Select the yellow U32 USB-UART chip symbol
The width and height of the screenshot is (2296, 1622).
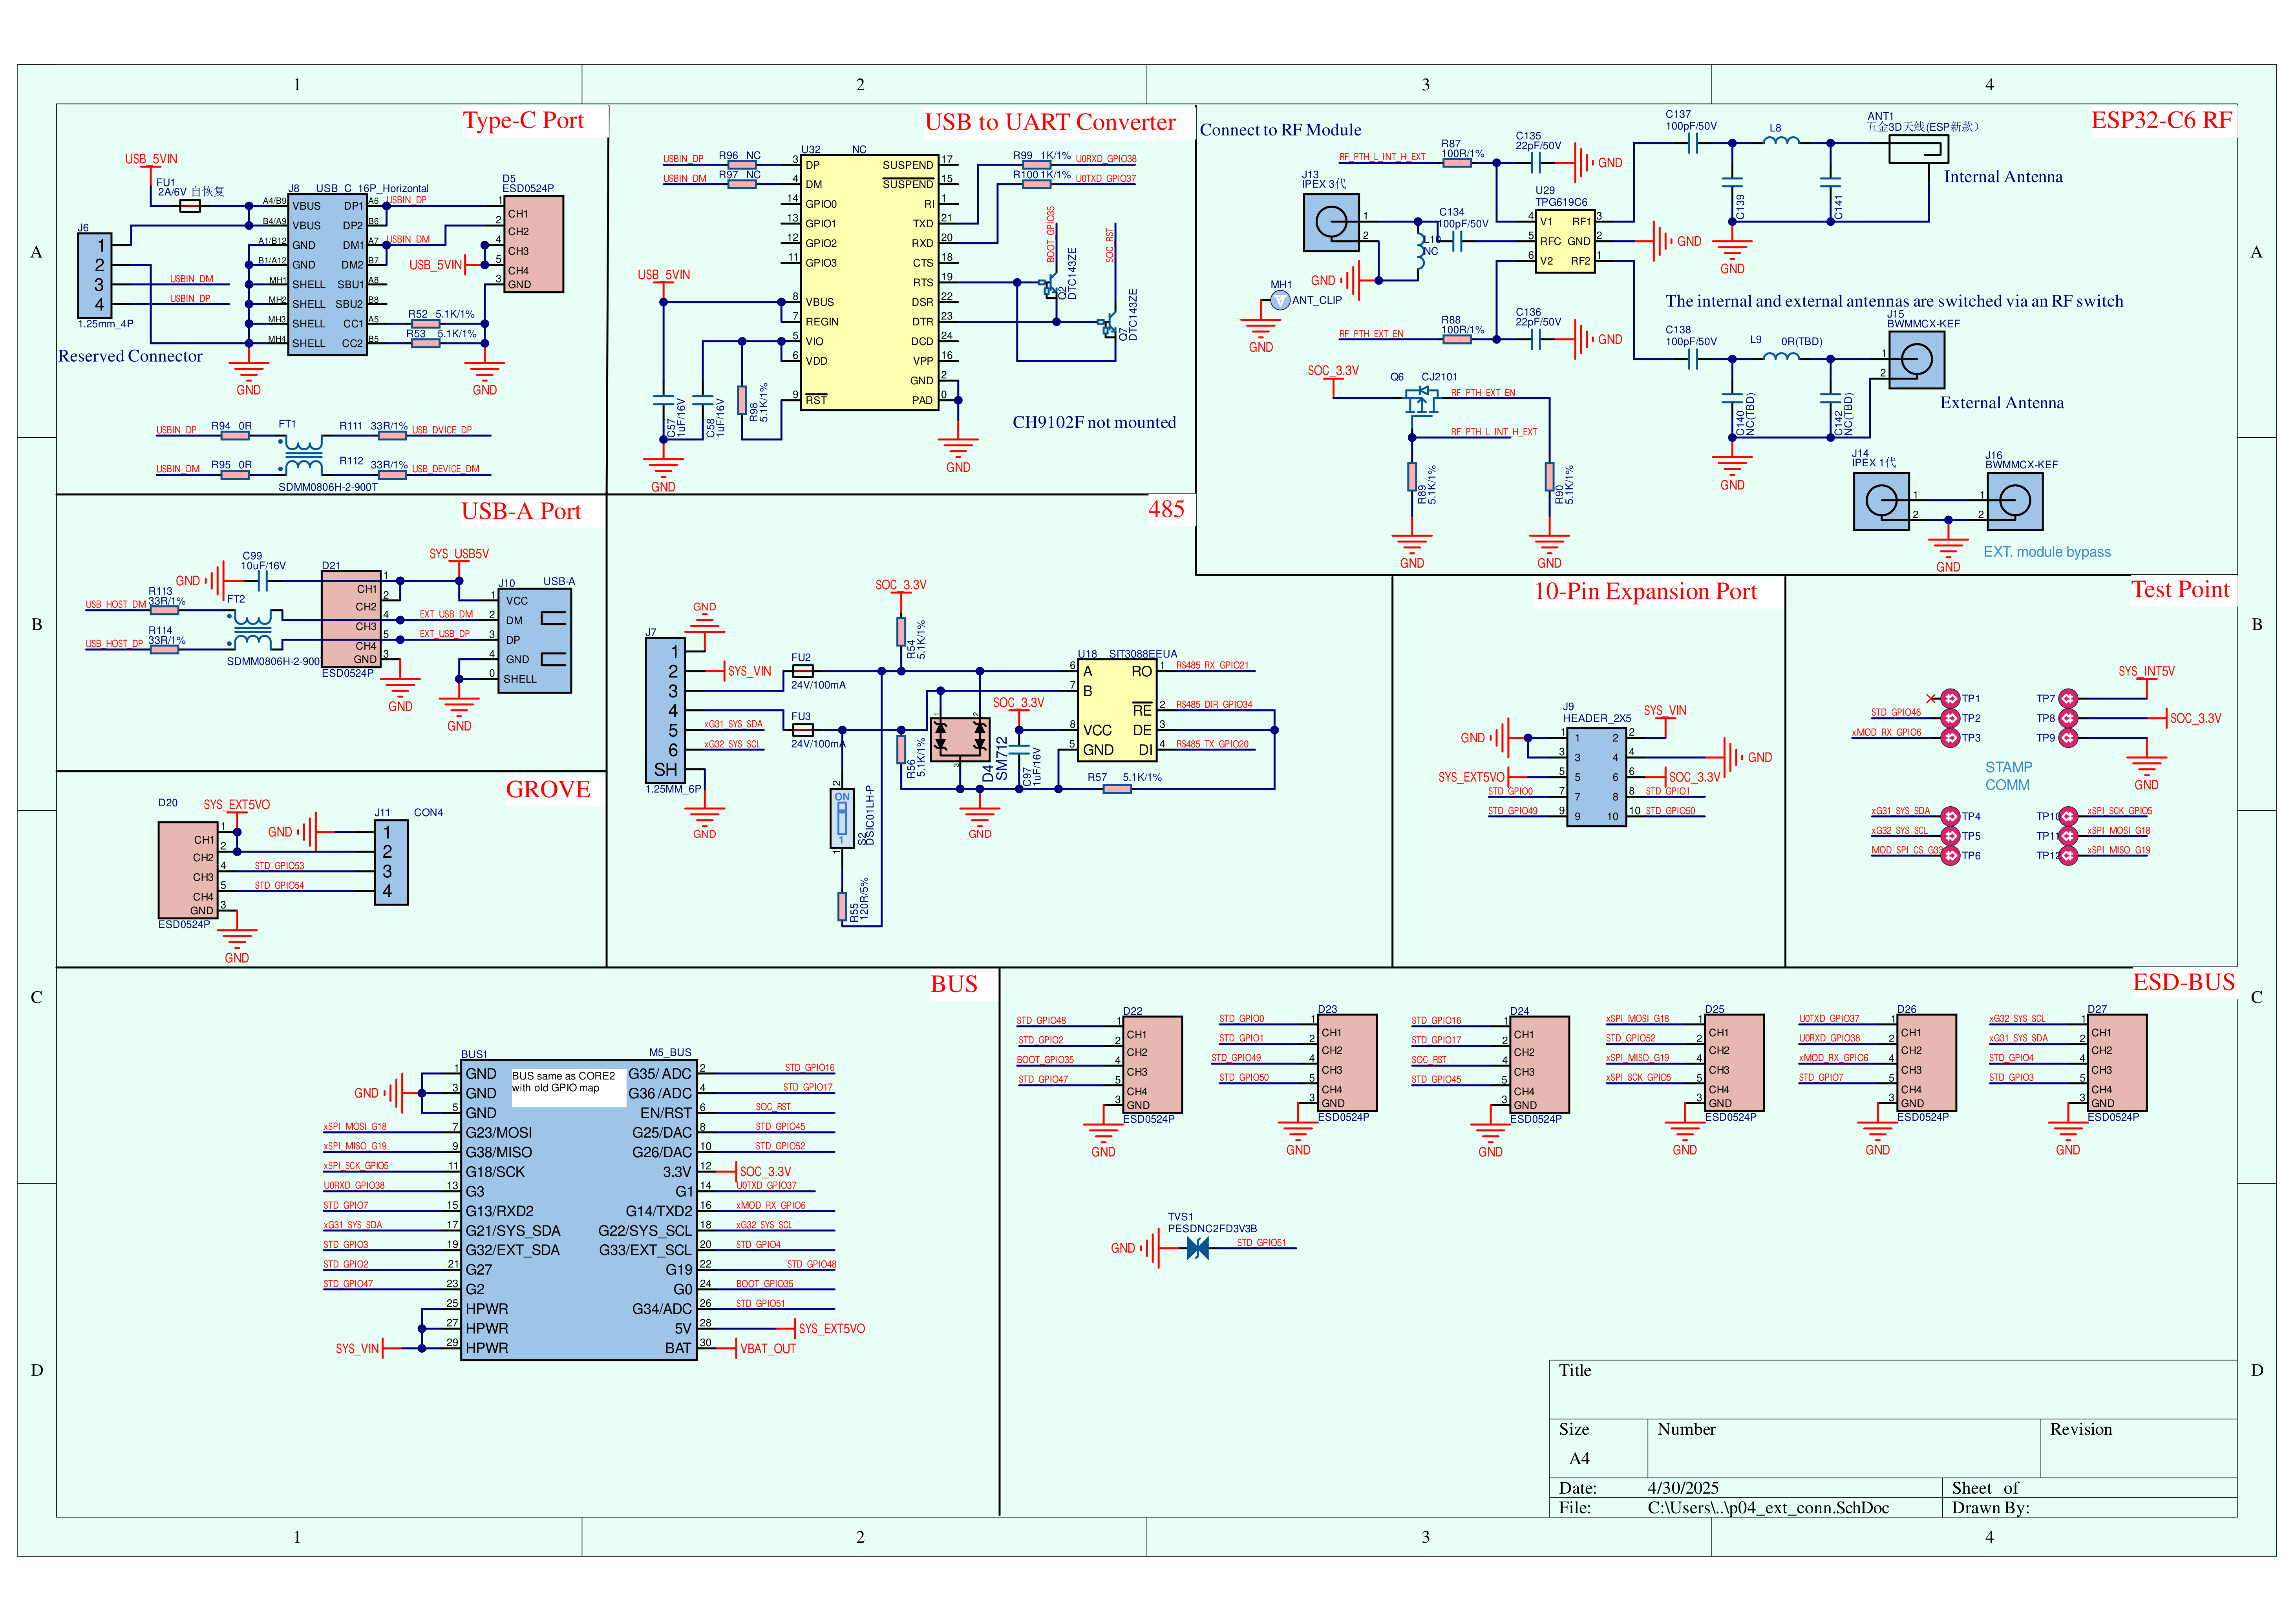tap(869, 282)
